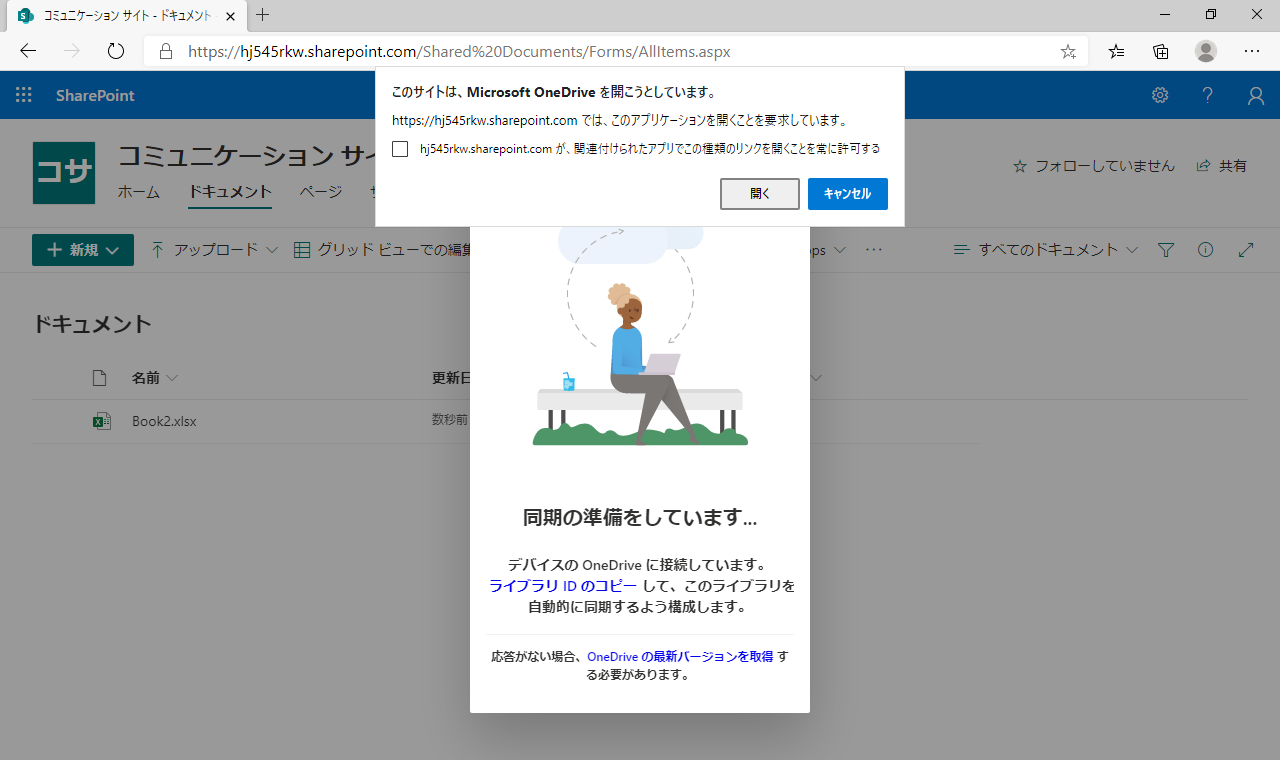The image size is (1280, 760).
Task: Check always allow links checkbox
Action: [x=400, y=149]
